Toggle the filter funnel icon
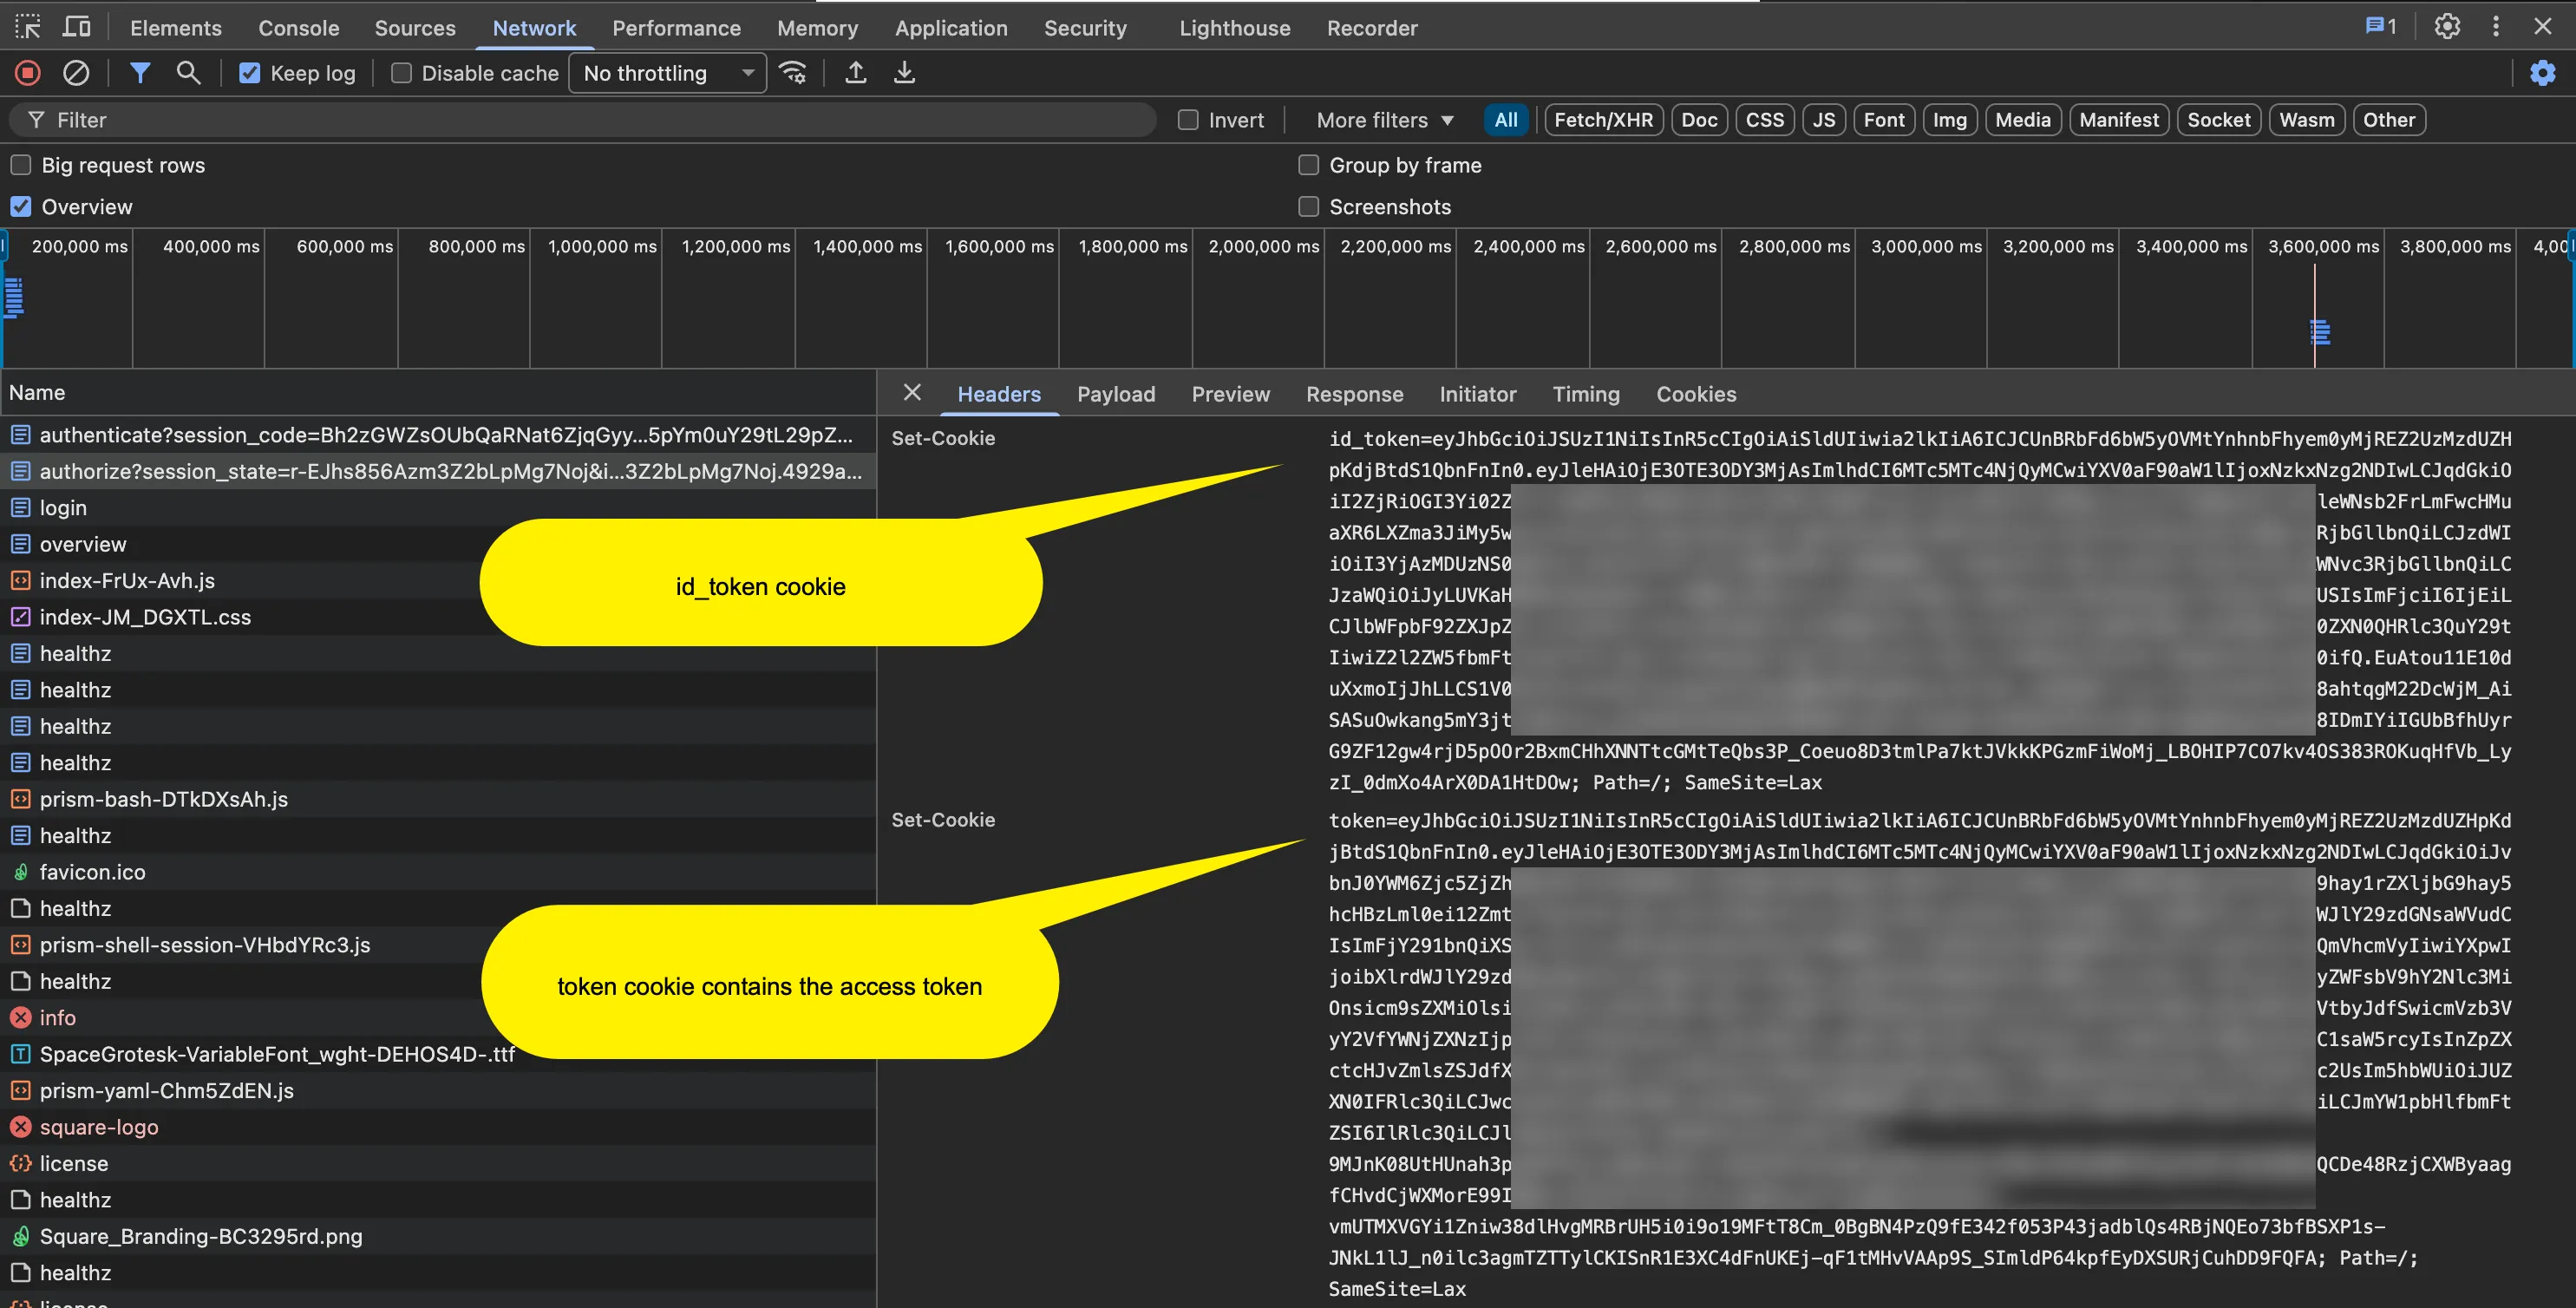Viewport: 2576px width, 1308px height. (x=140, y=73)
